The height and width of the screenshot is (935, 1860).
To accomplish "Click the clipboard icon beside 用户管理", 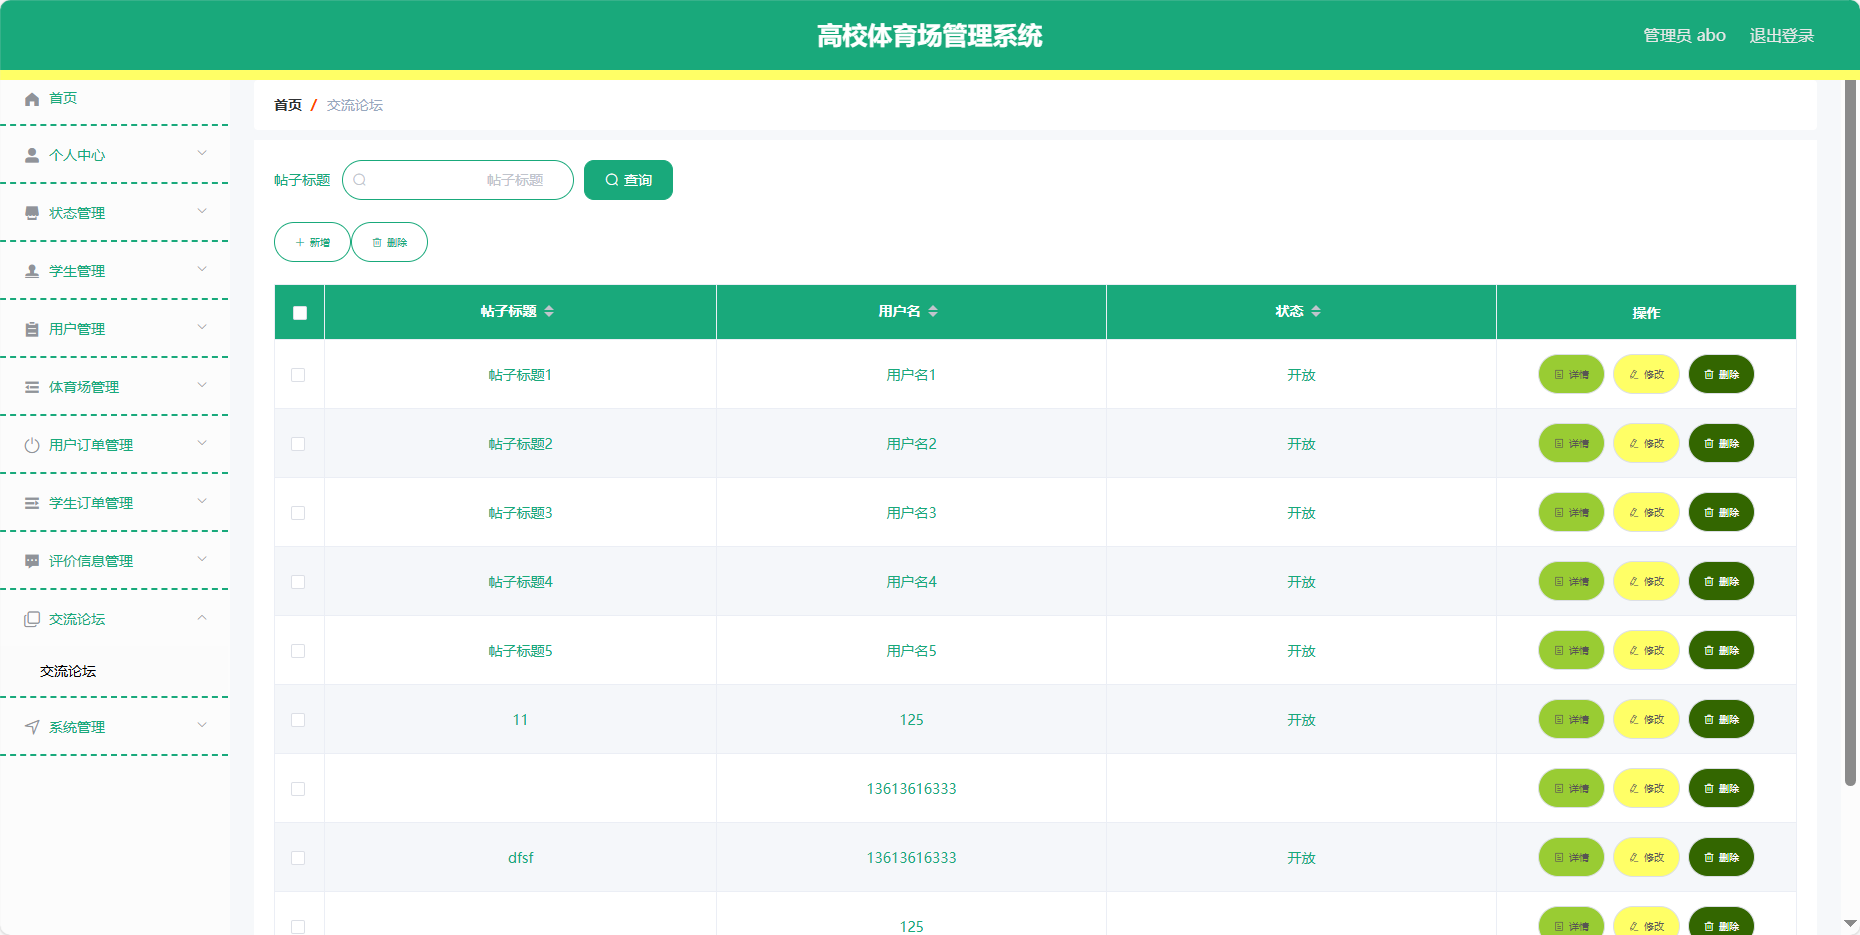I will 32,330.
